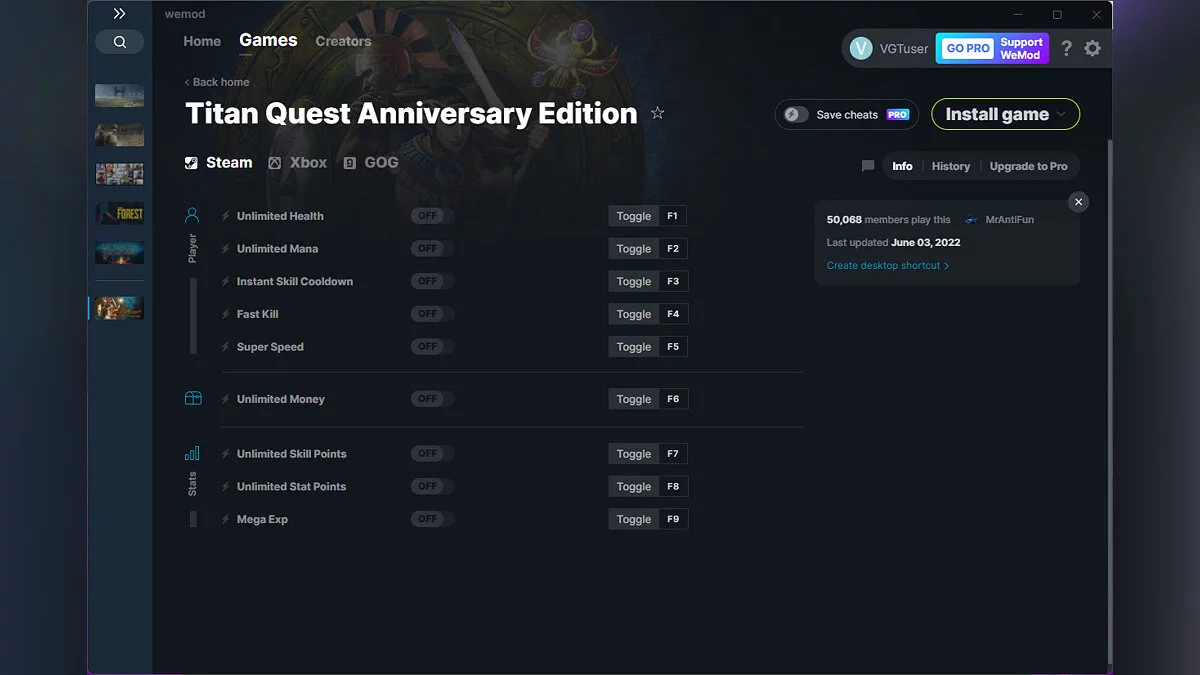
Task: Select the Player category icon
Action: click(192, 213)
